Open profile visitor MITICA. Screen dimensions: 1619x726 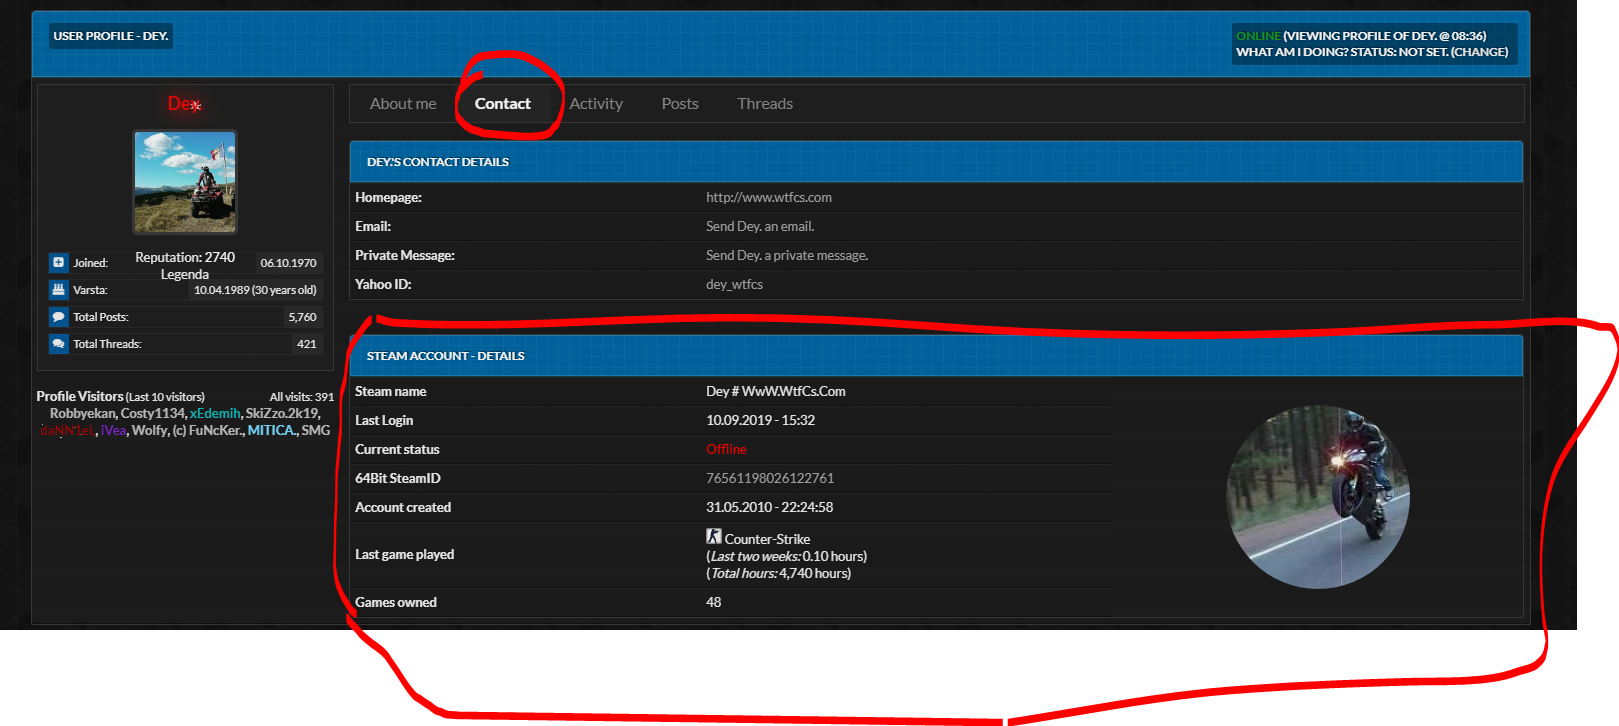[271, 431]
